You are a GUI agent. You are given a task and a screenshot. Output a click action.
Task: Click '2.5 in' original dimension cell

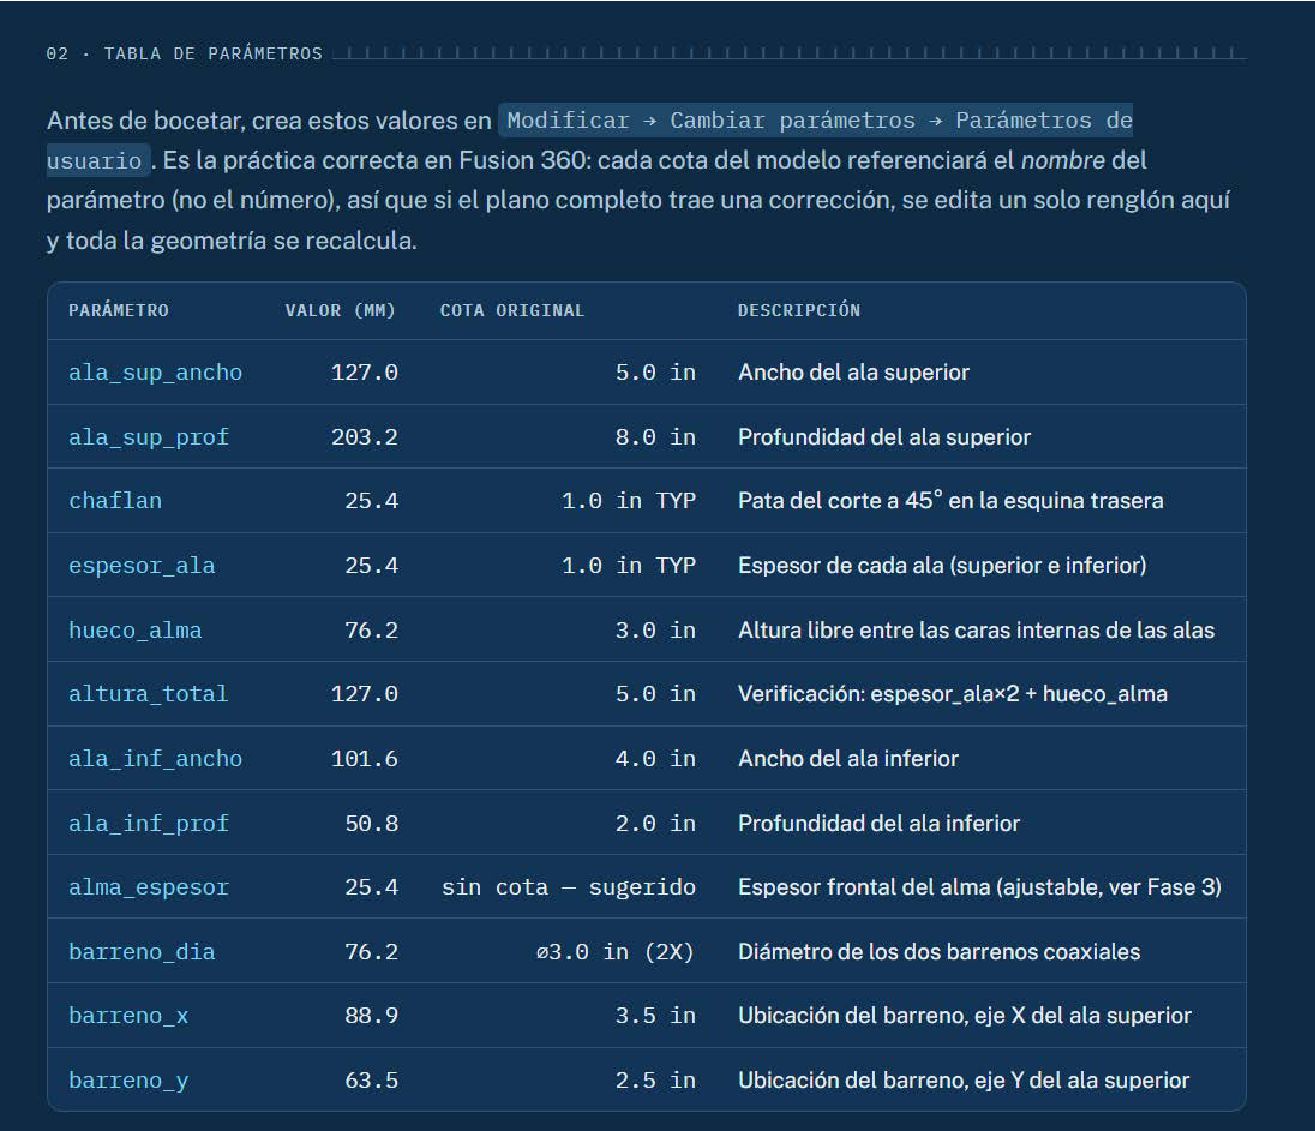click(x=655, y=1080)
